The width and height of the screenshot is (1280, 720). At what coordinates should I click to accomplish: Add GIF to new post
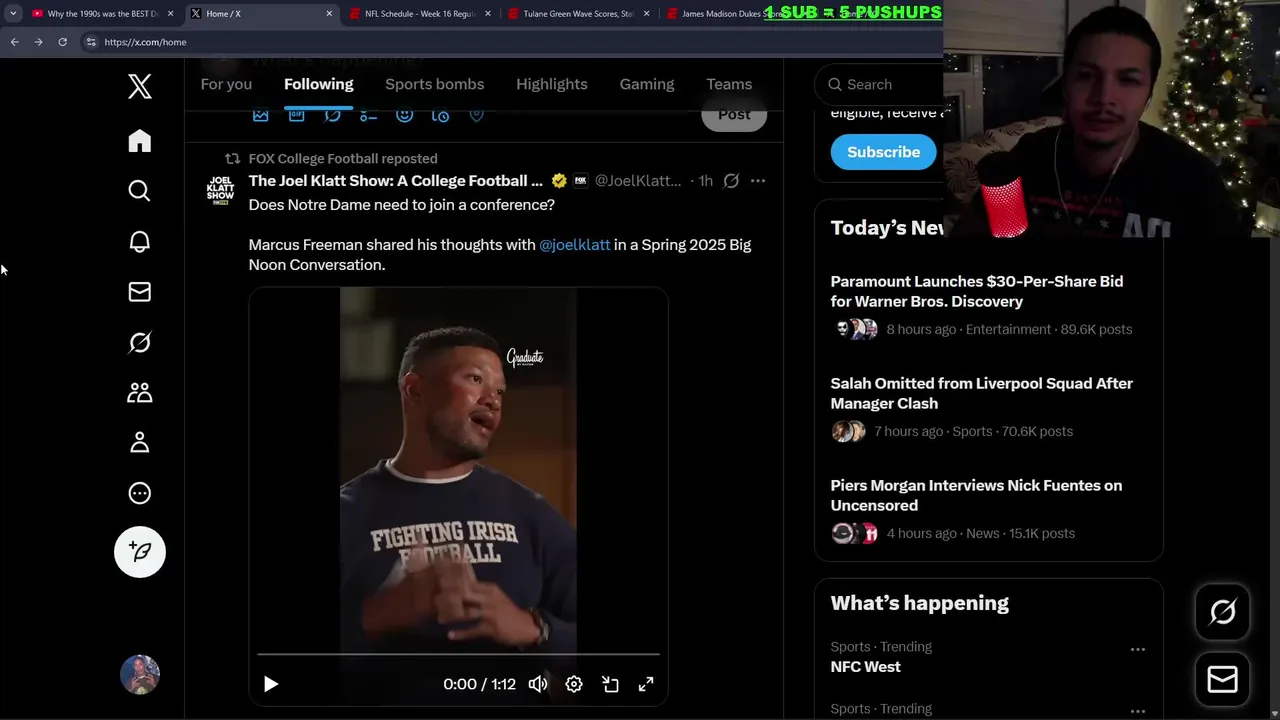297,115
